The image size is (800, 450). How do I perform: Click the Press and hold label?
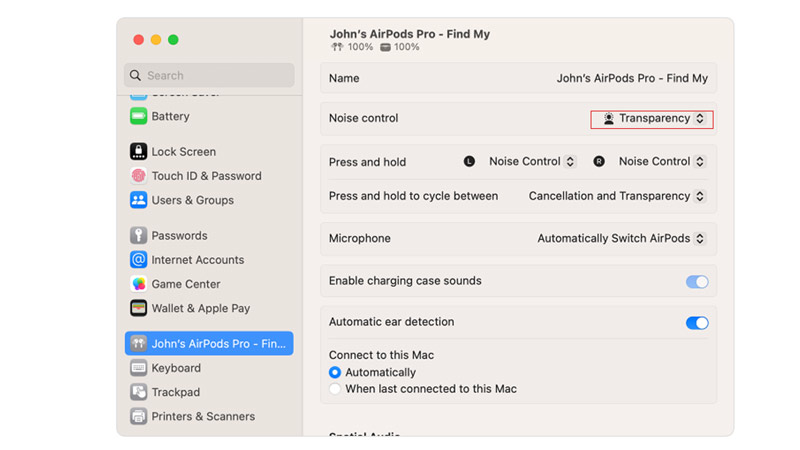click(367, 162)
